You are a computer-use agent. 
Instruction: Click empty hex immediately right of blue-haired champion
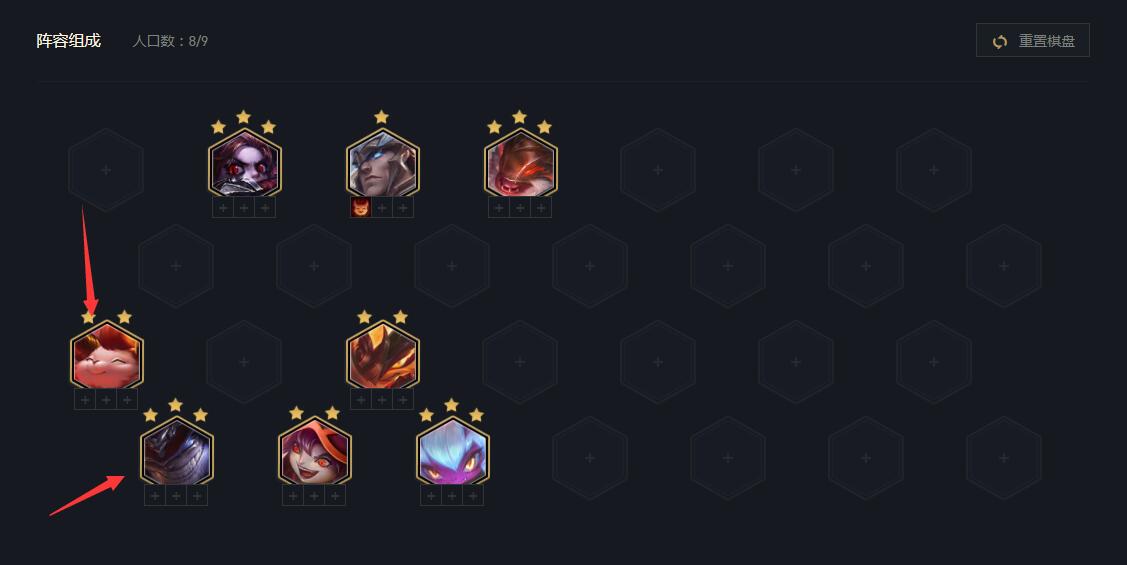[590, 458]
